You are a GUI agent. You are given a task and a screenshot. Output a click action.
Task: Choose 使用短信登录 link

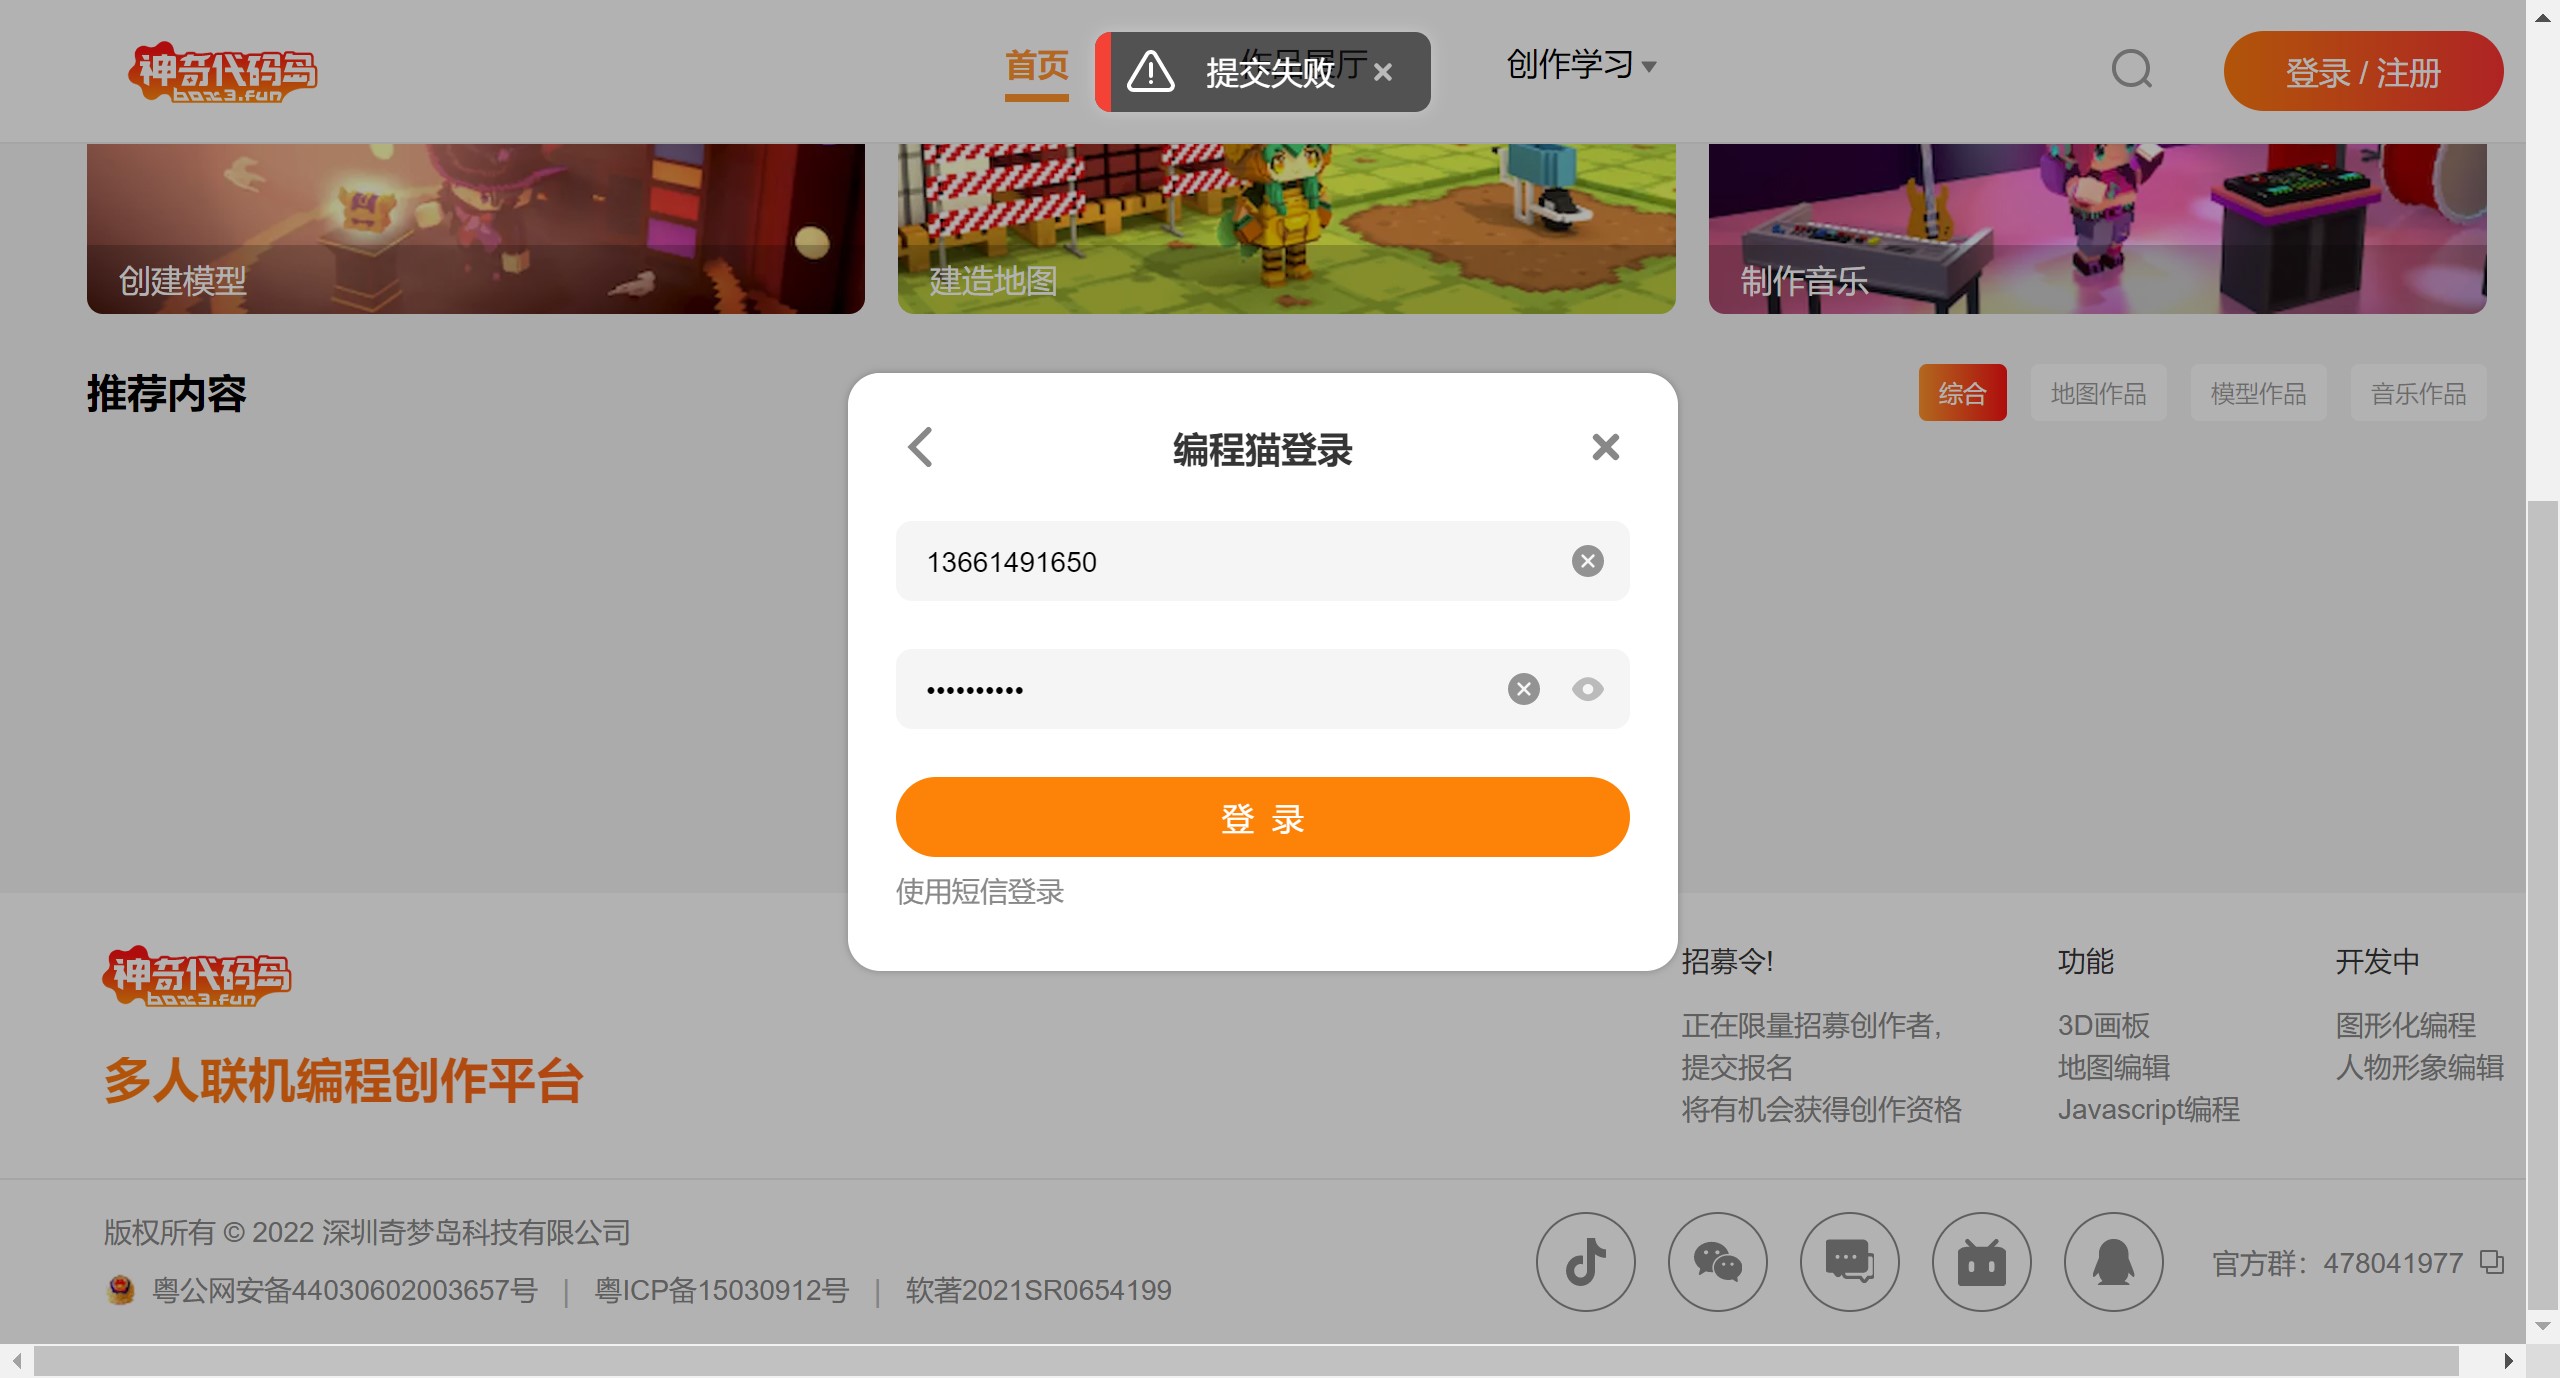tap(979, 892)
